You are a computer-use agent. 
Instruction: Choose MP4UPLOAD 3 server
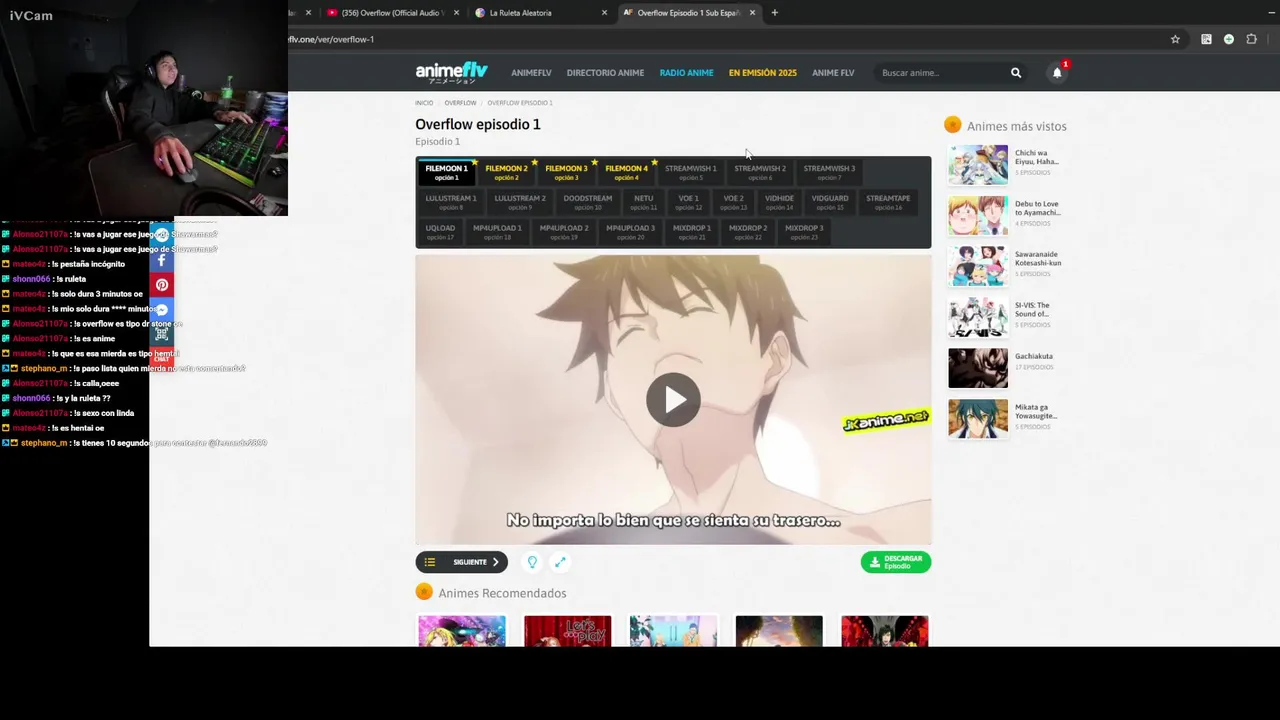[630, 232]
